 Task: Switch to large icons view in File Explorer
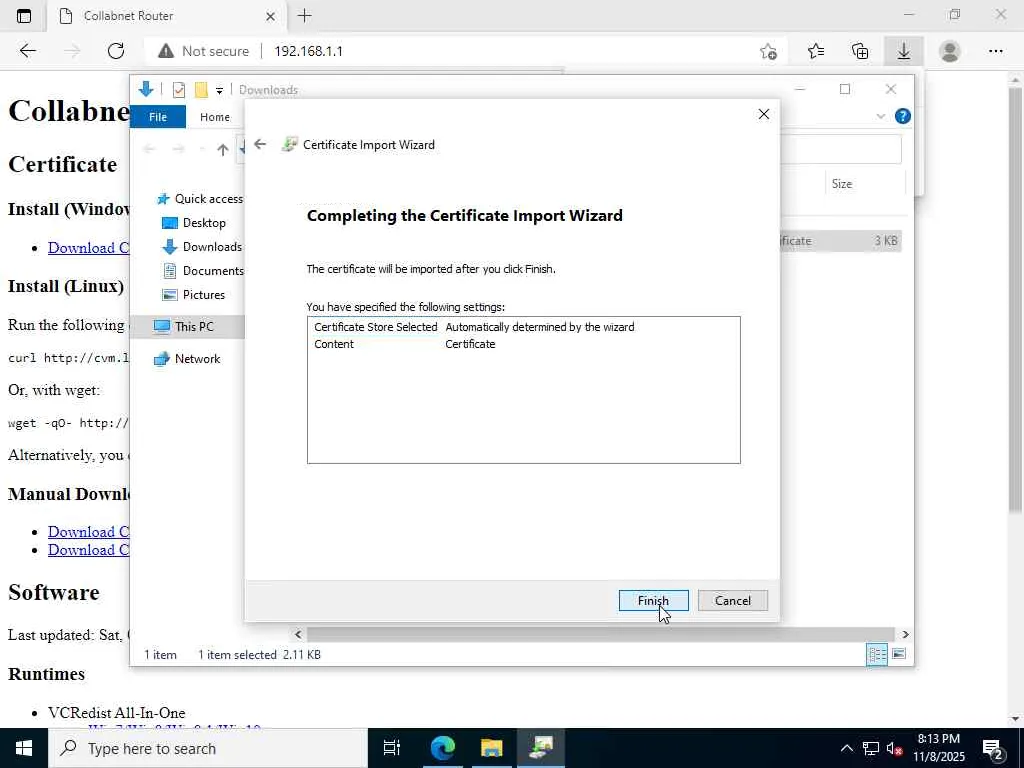click(899, 654)
